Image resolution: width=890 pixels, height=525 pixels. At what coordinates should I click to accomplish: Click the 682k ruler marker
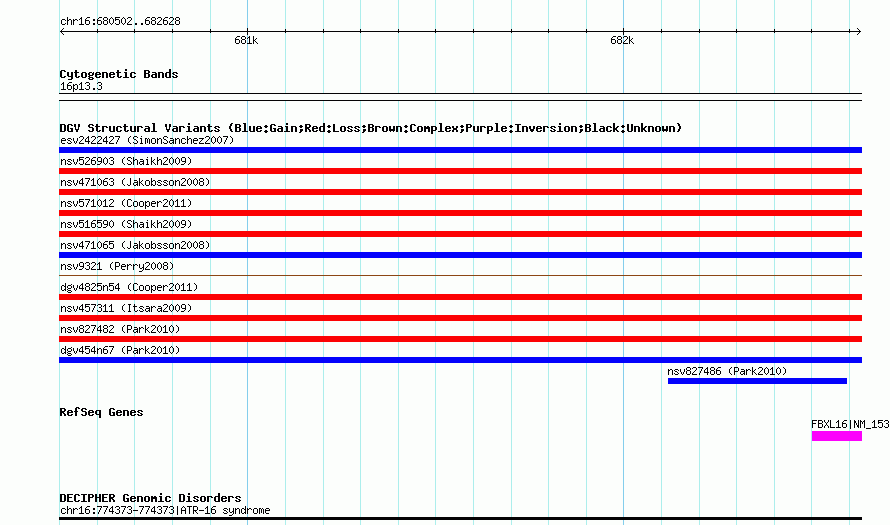pos(622,40)
